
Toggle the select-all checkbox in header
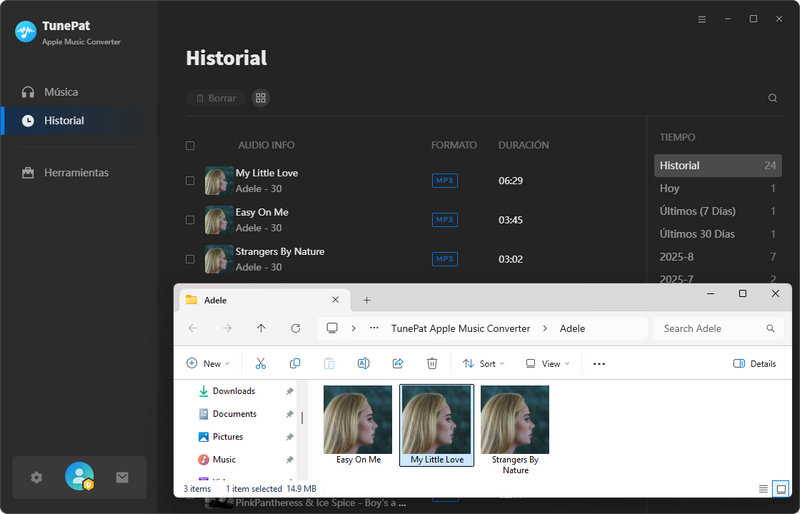[190, 146]
